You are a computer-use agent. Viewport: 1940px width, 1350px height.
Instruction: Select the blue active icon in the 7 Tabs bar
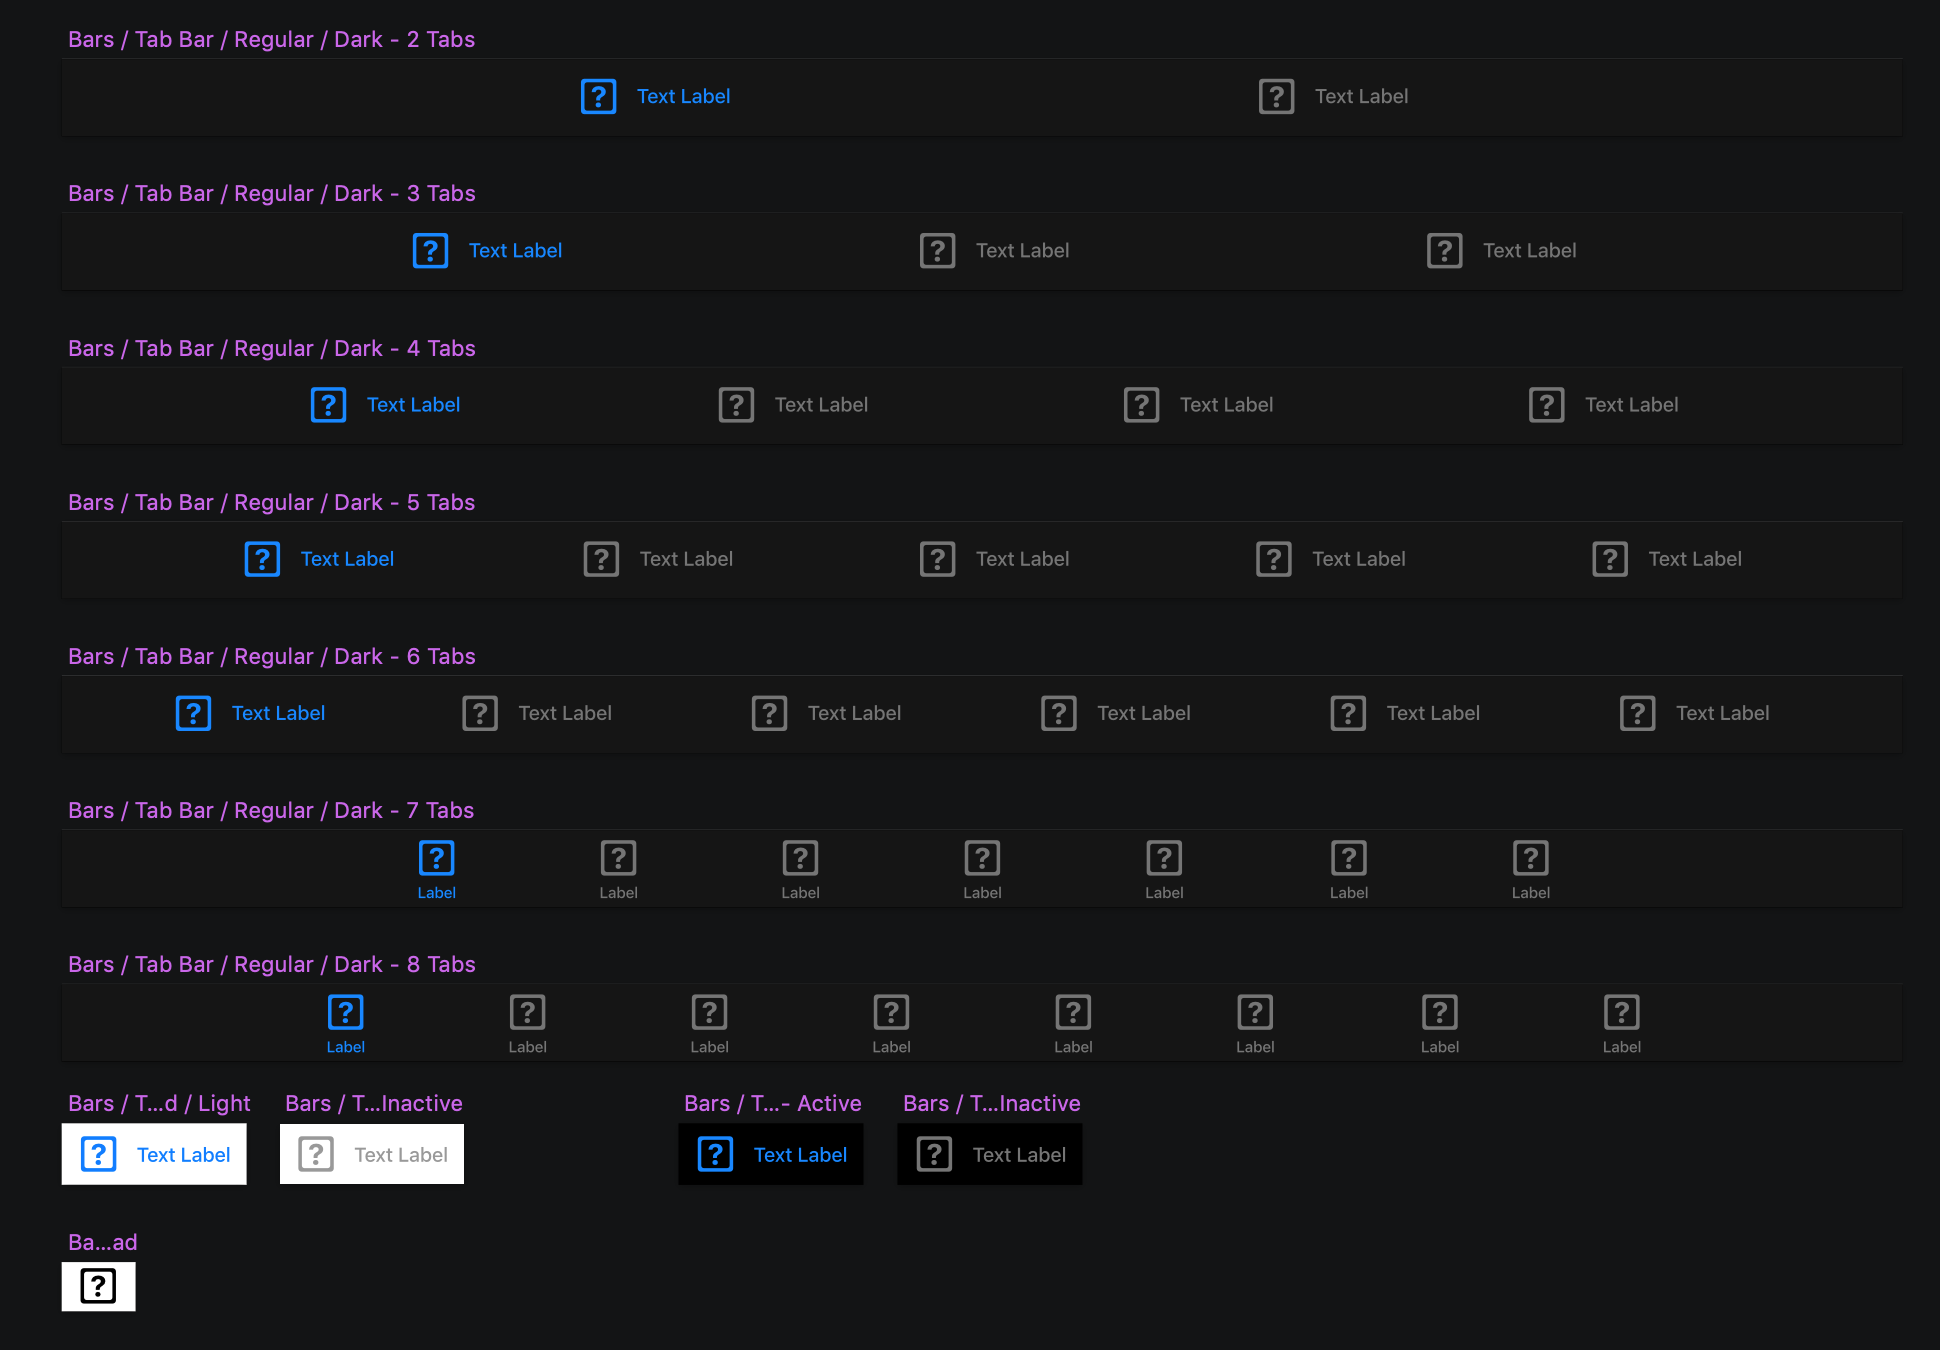pos(436,858)
